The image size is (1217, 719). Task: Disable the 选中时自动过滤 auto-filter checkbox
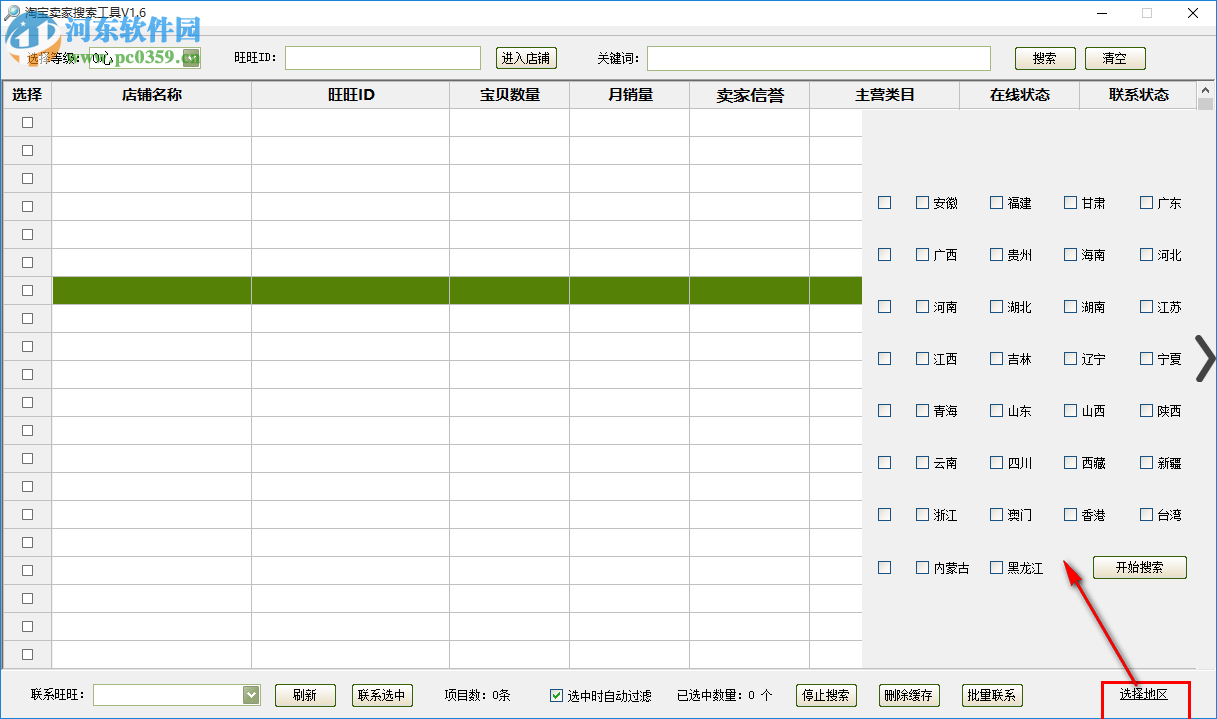pos(554,695)
